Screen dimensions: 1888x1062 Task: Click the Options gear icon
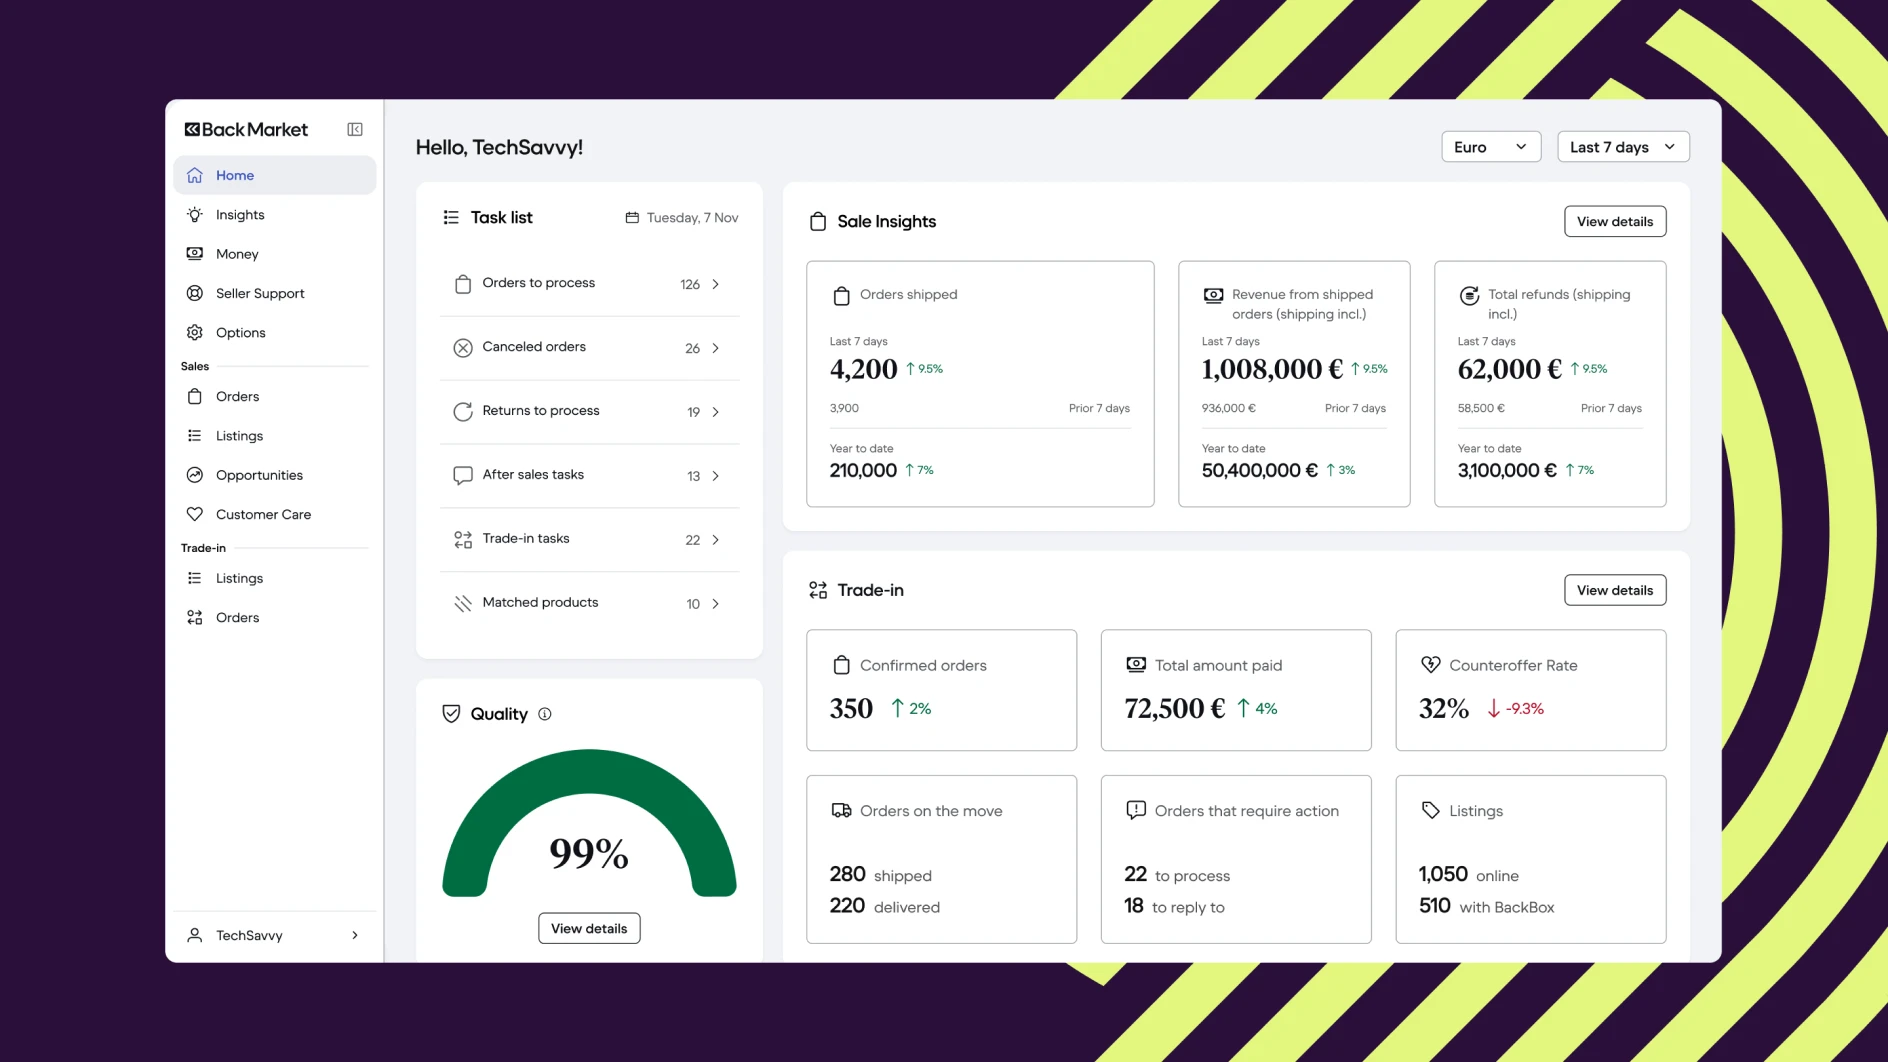[x=195, y=333]
